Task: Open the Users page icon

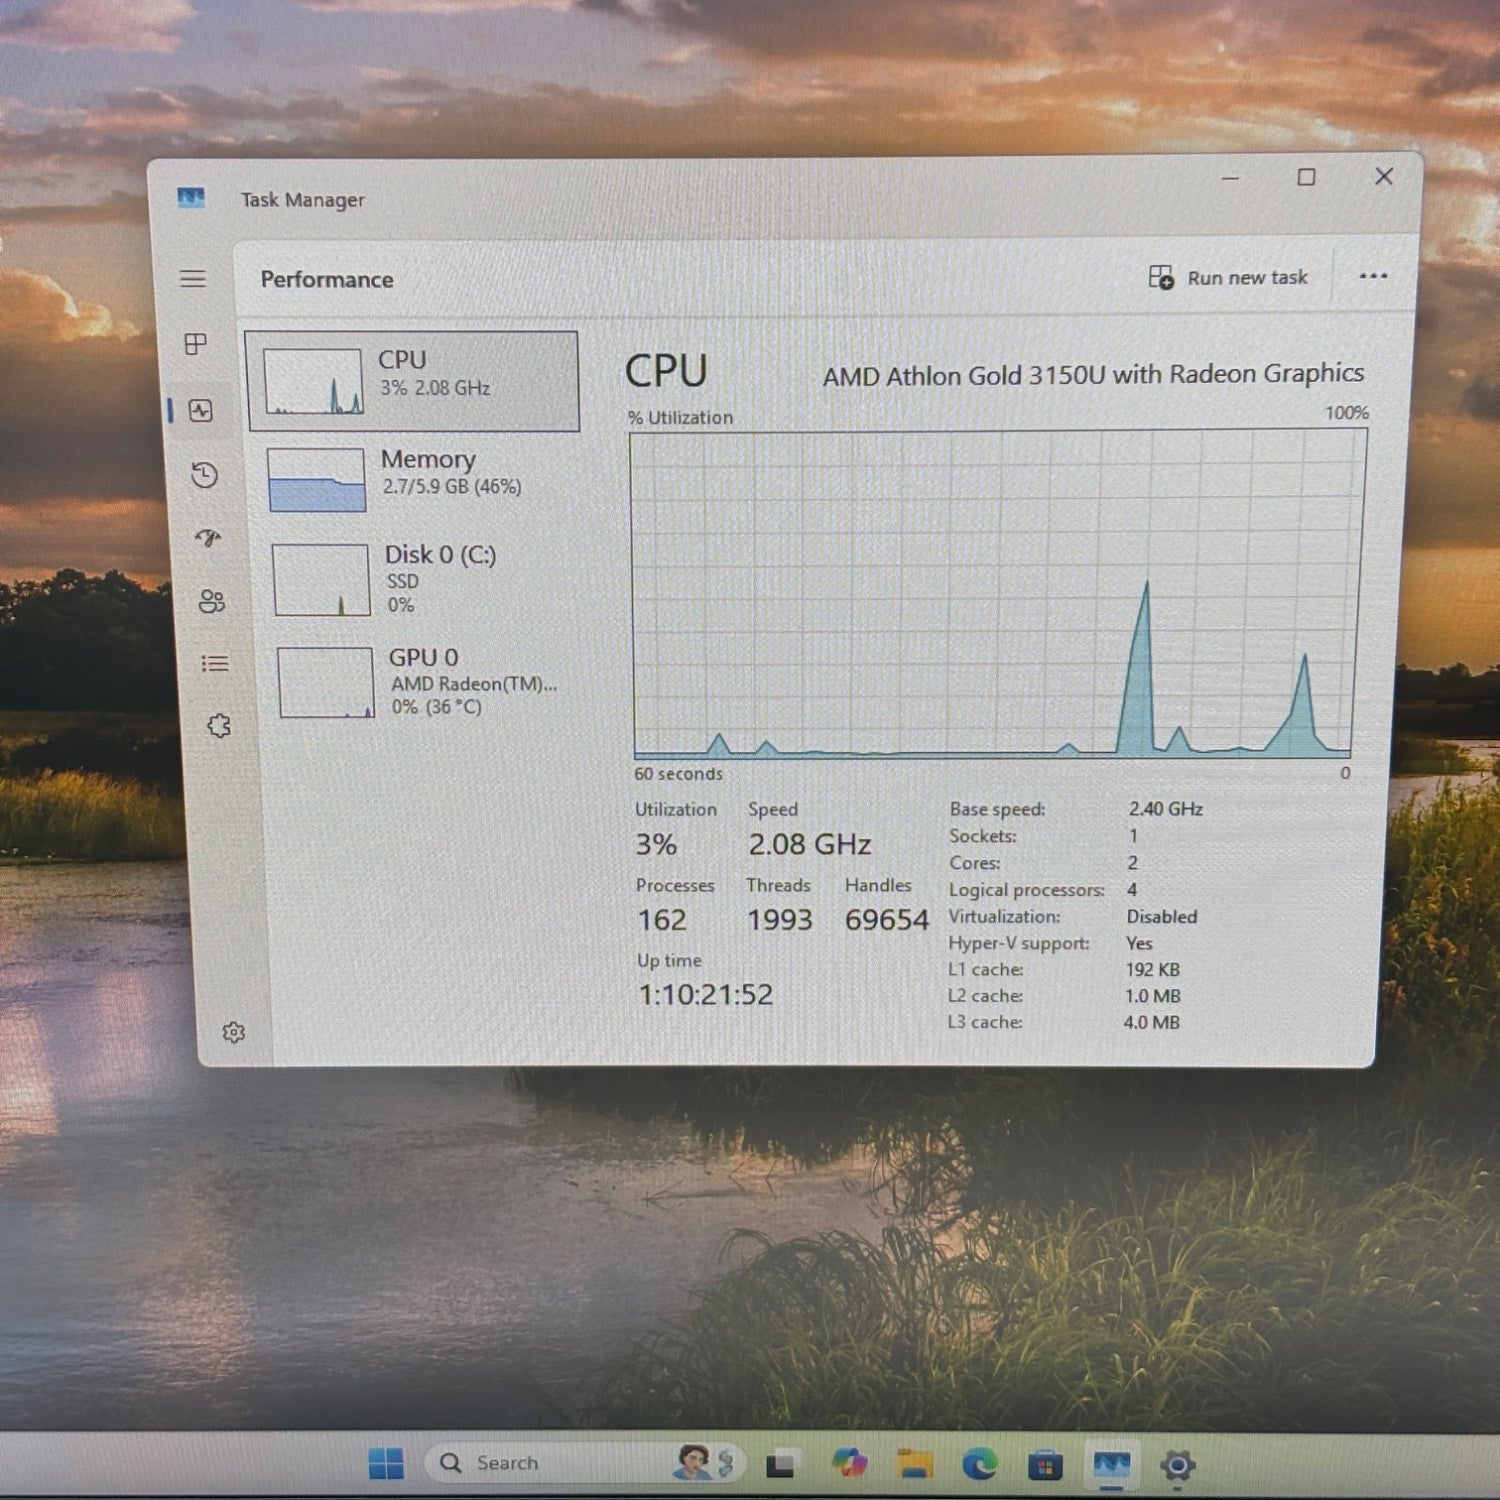Action: (211, 601)
